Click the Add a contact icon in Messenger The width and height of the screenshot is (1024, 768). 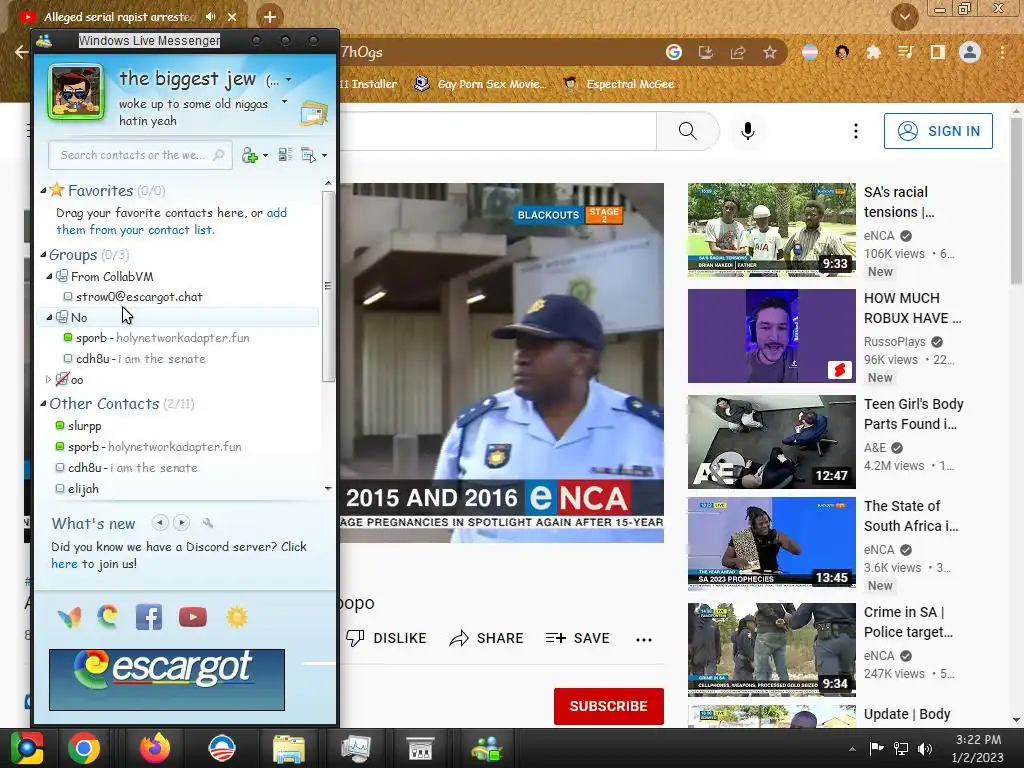[249, 155]
